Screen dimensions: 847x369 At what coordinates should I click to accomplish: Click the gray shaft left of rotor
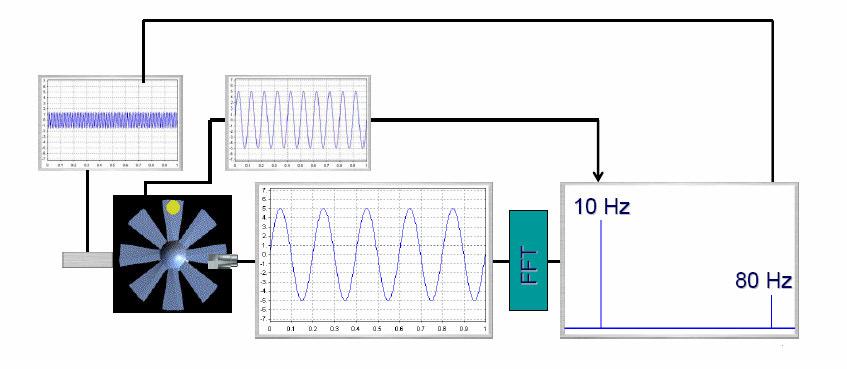coord(88,260)
